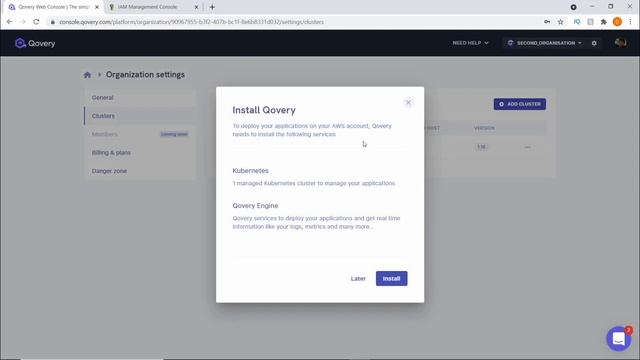Go to home via breadcrumb icon
640x360 pixels.
pos(87,75)
